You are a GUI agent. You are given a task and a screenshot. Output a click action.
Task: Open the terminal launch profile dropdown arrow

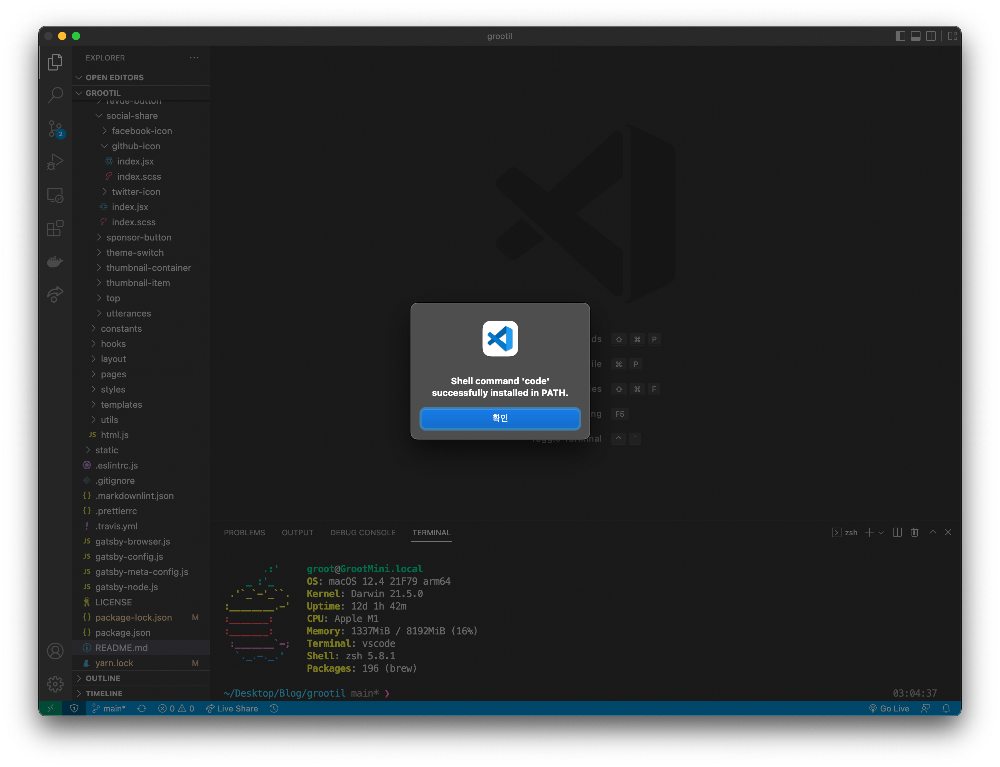881,532
